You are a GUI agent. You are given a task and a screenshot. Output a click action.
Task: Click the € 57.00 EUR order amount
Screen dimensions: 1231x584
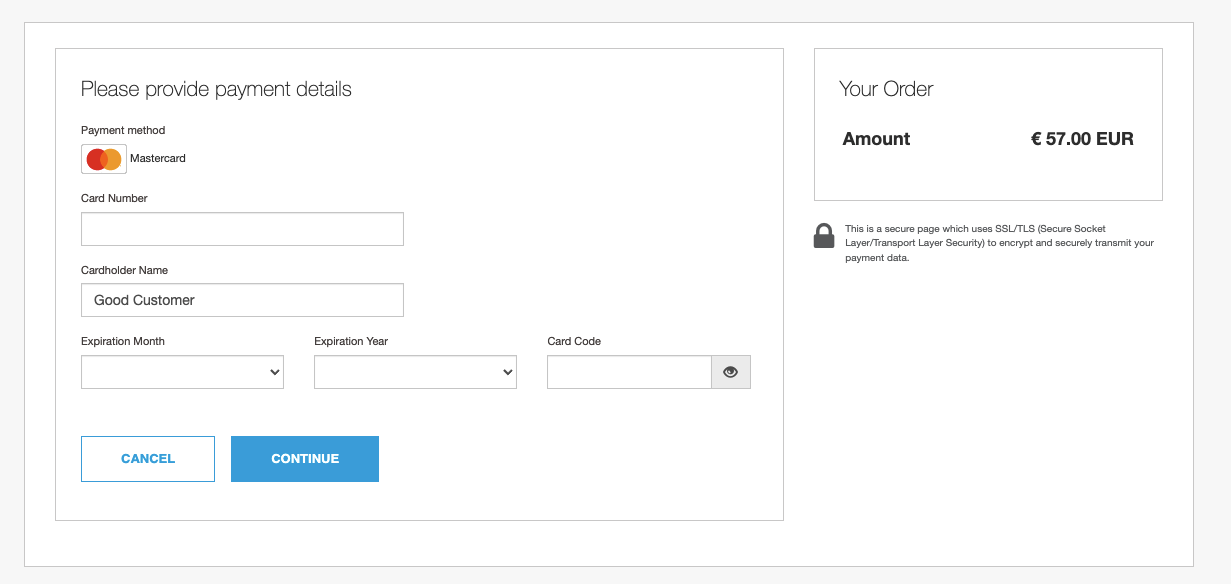click(1082, 139)
